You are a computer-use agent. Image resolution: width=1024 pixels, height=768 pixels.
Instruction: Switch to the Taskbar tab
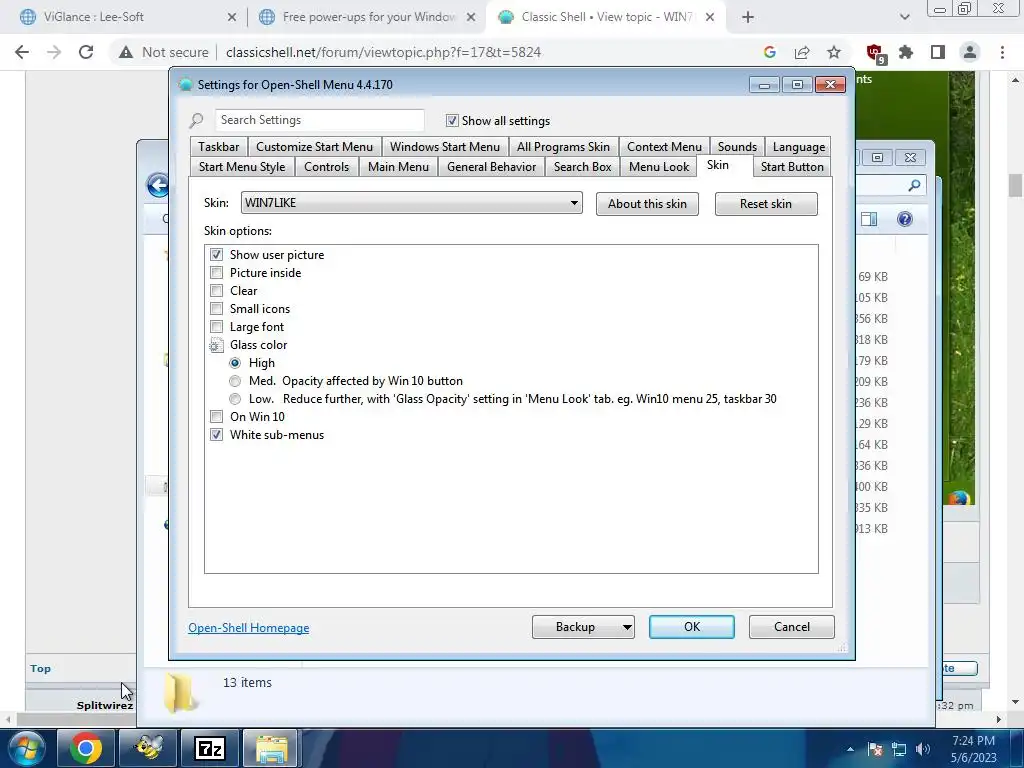[219, 147]
